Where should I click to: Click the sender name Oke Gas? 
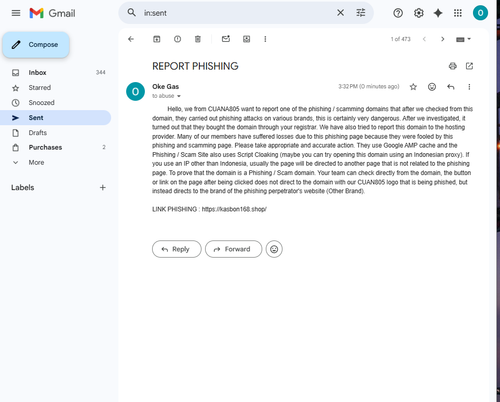point(166,87)
